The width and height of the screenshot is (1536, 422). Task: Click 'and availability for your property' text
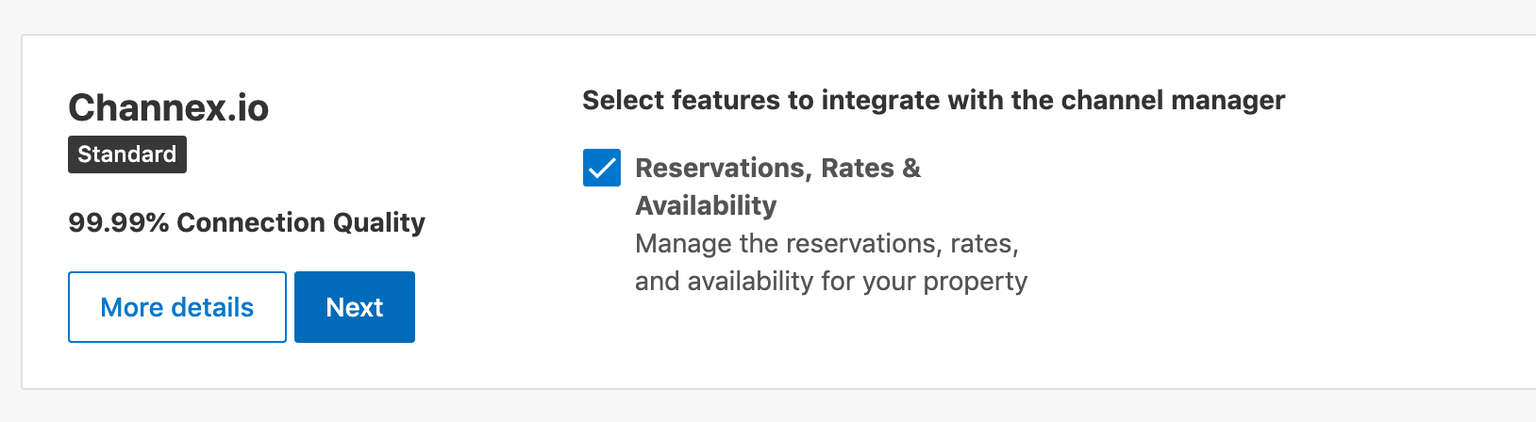pos(831,281)
